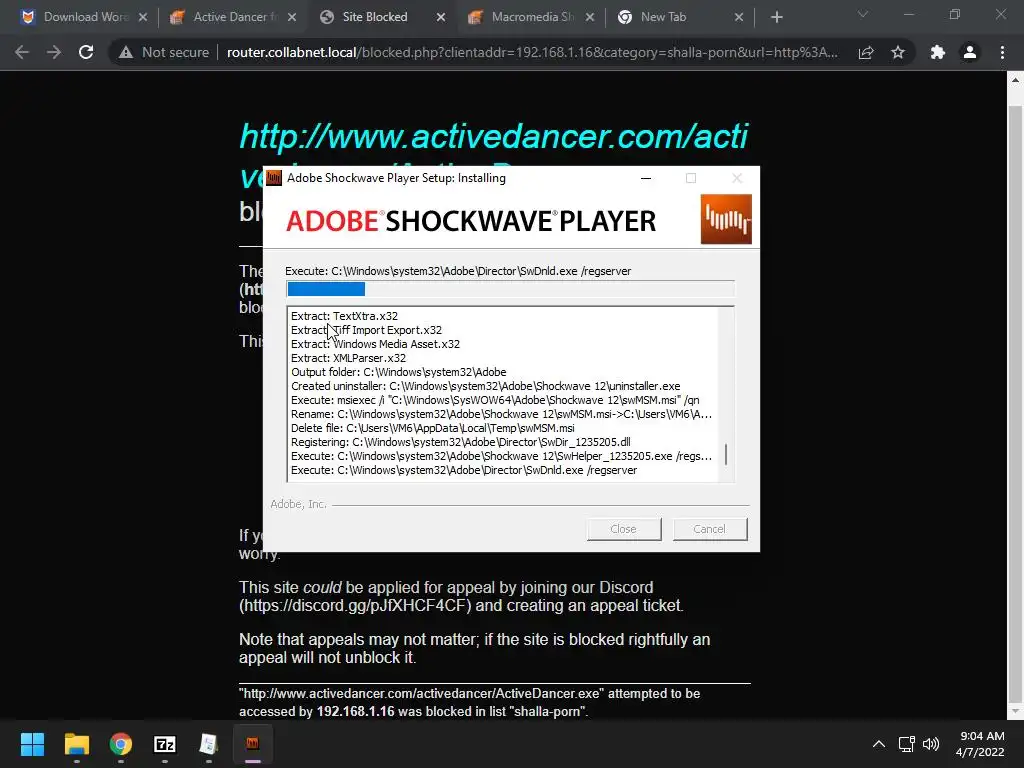This screenshot has height=768, width=1024.
Task: Open 7-Zip from the taskbar
Action: (165, 744)
